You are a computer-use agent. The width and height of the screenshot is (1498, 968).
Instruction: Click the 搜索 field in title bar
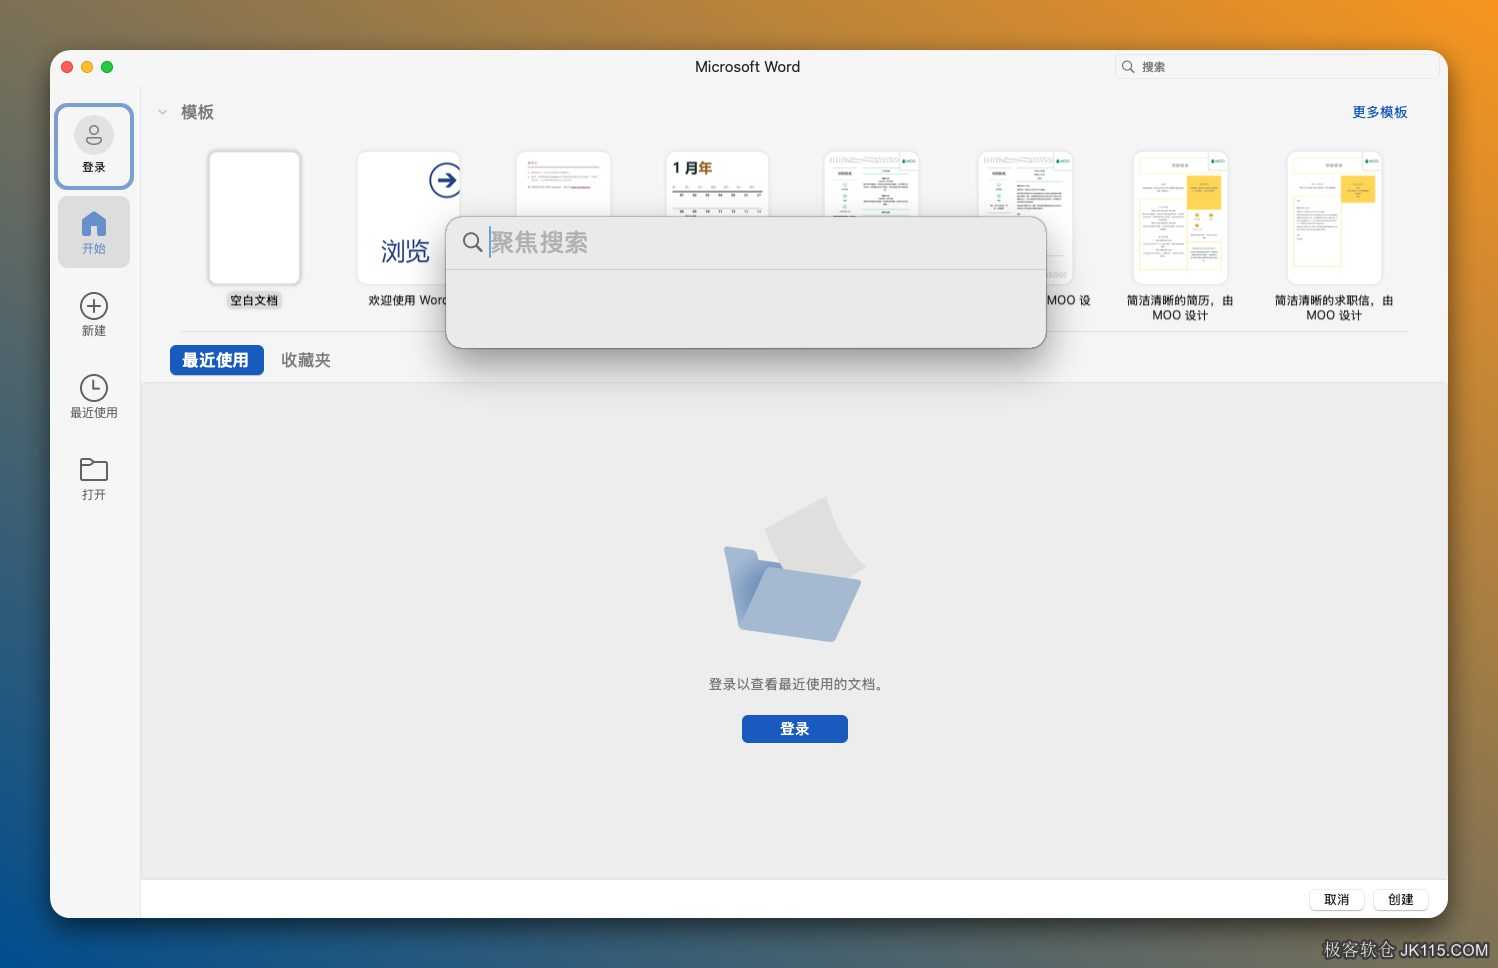tap(1277, 67)
